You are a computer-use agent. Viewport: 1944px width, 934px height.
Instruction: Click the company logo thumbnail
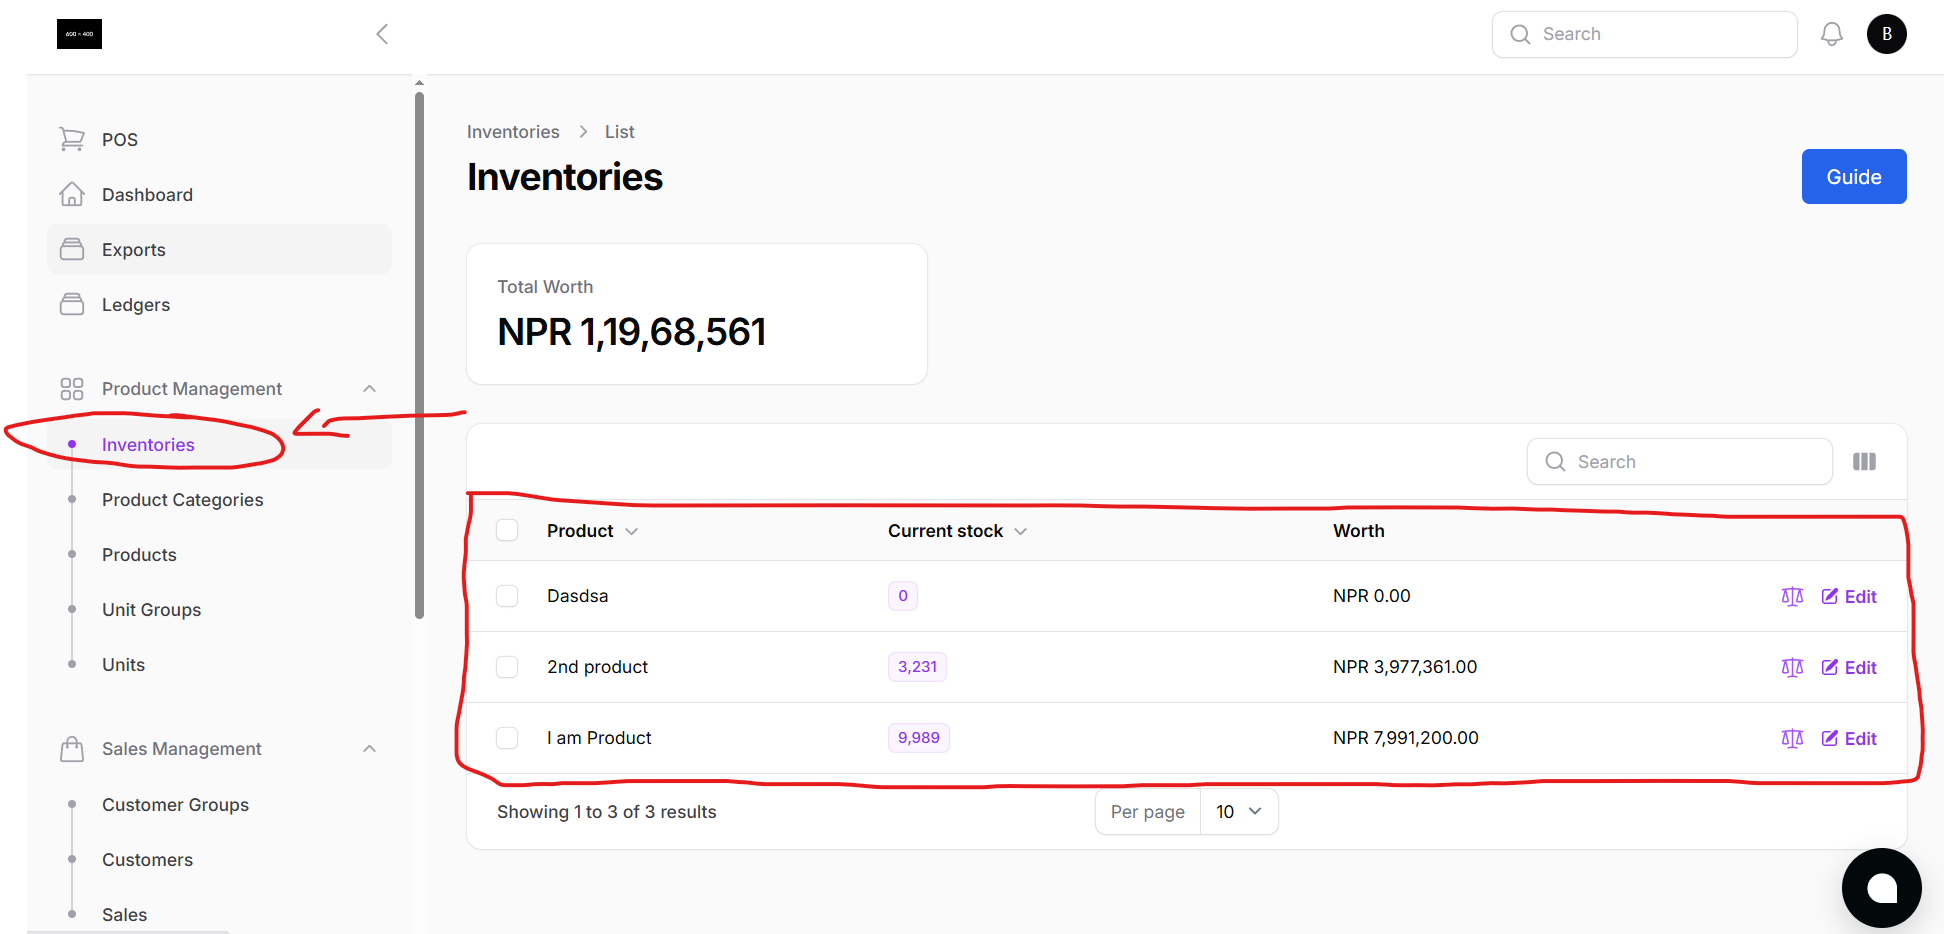(80, 34)
